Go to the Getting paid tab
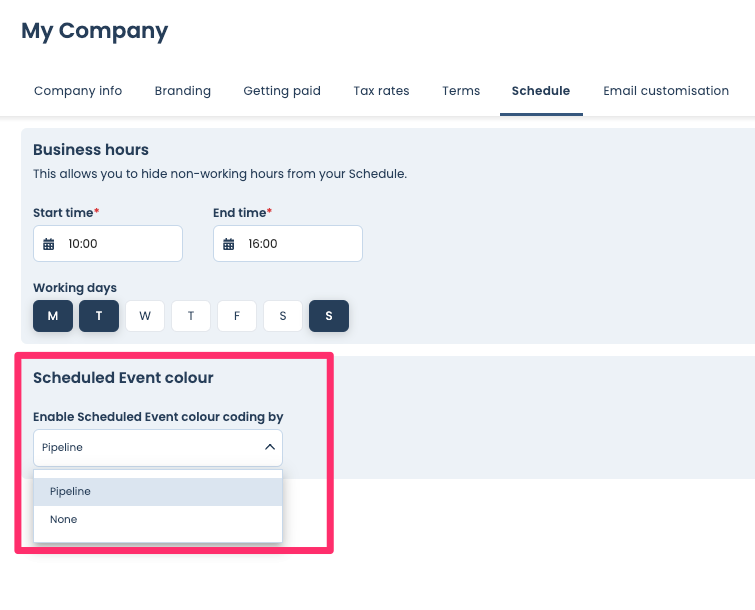755x610 pixels. [282, 91]
